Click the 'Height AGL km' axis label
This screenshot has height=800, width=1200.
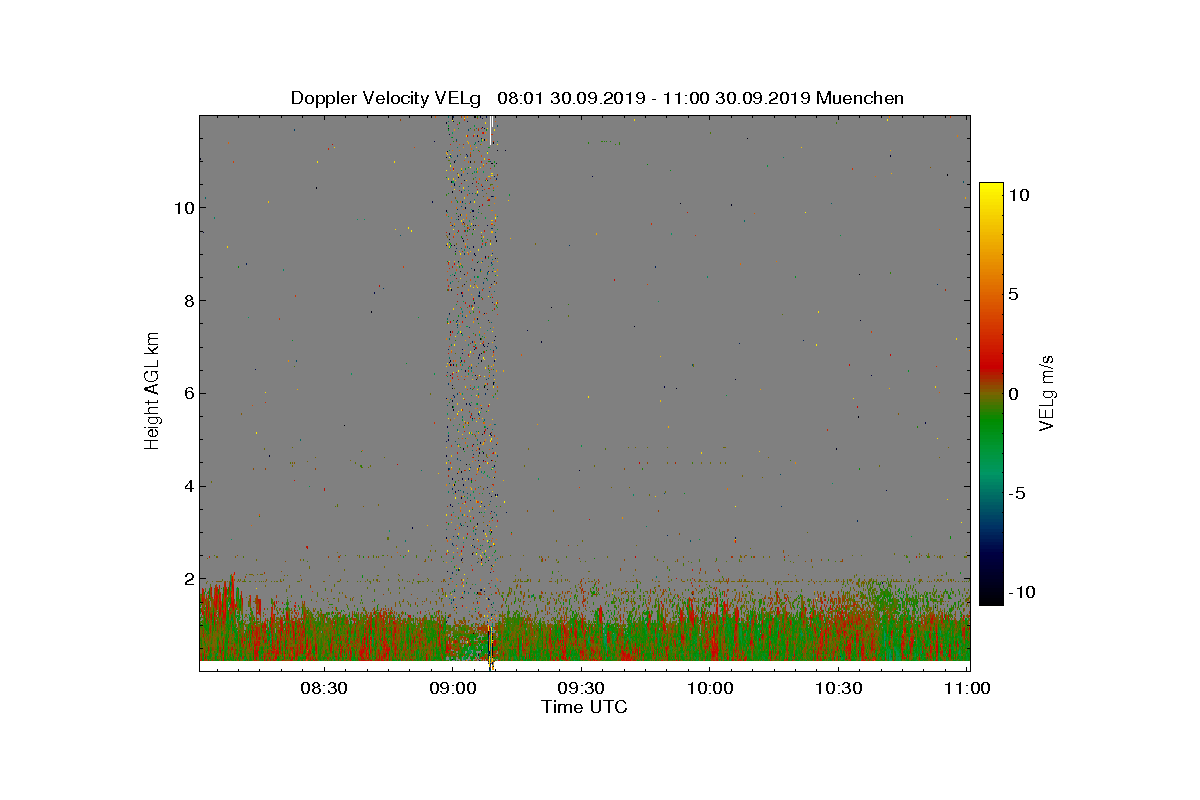pyautogui.click(x=152, y=392)
